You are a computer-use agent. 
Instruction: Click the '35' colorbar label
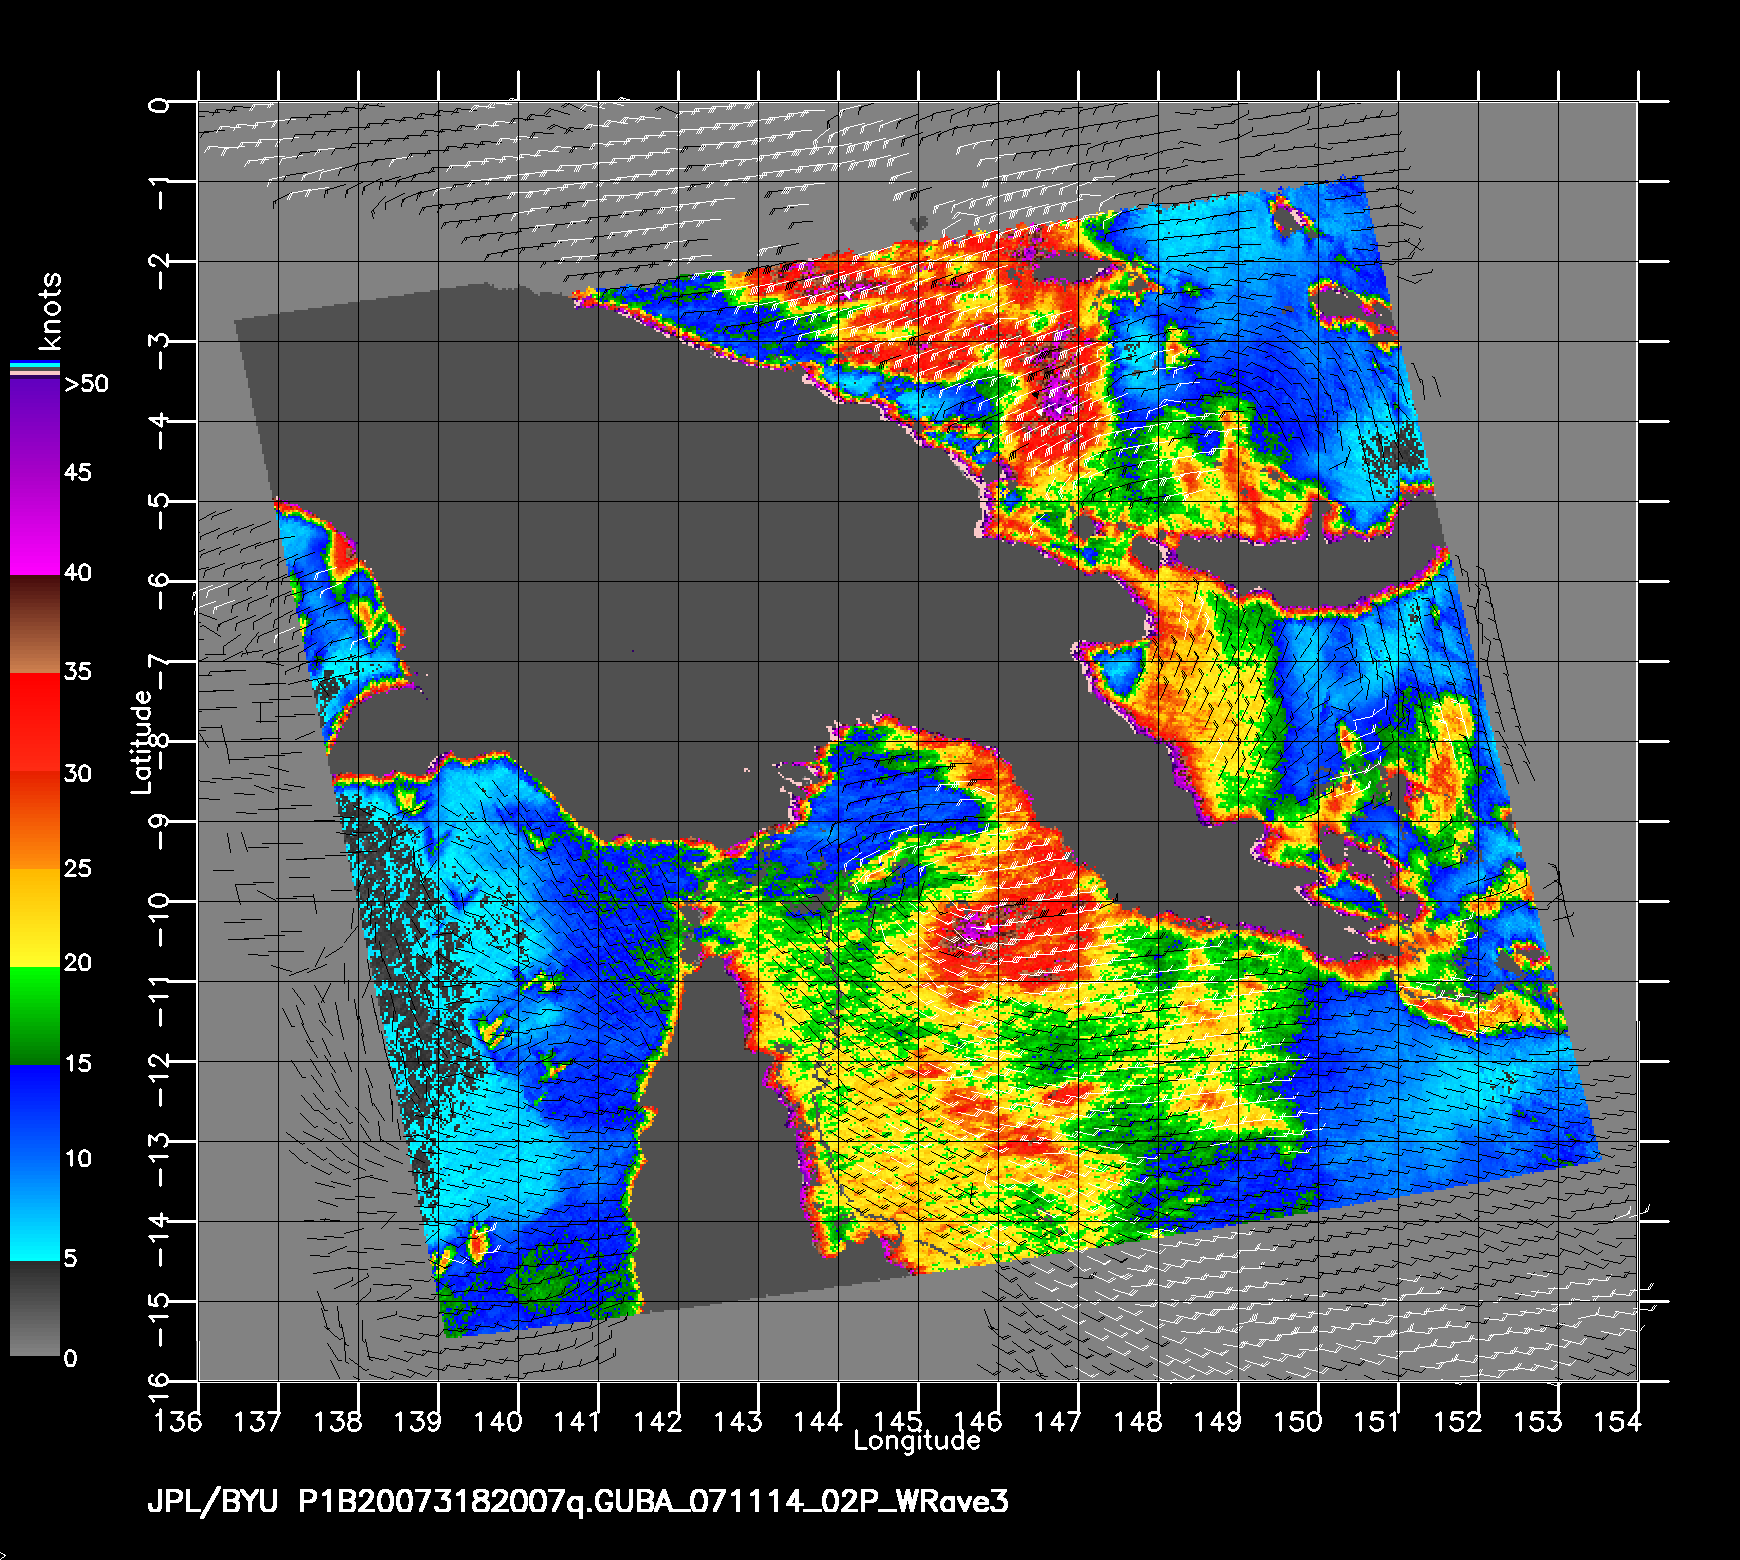78,671
